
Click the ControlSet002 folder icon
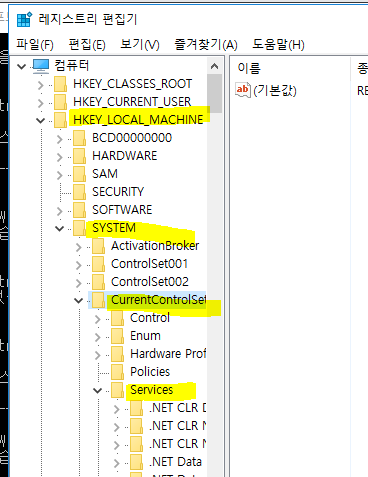99,282
